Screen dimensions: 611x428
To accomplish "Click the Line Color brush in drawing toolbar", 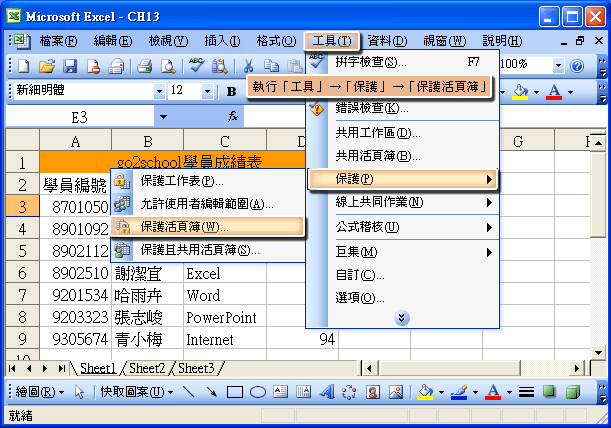I will [459, 392].
